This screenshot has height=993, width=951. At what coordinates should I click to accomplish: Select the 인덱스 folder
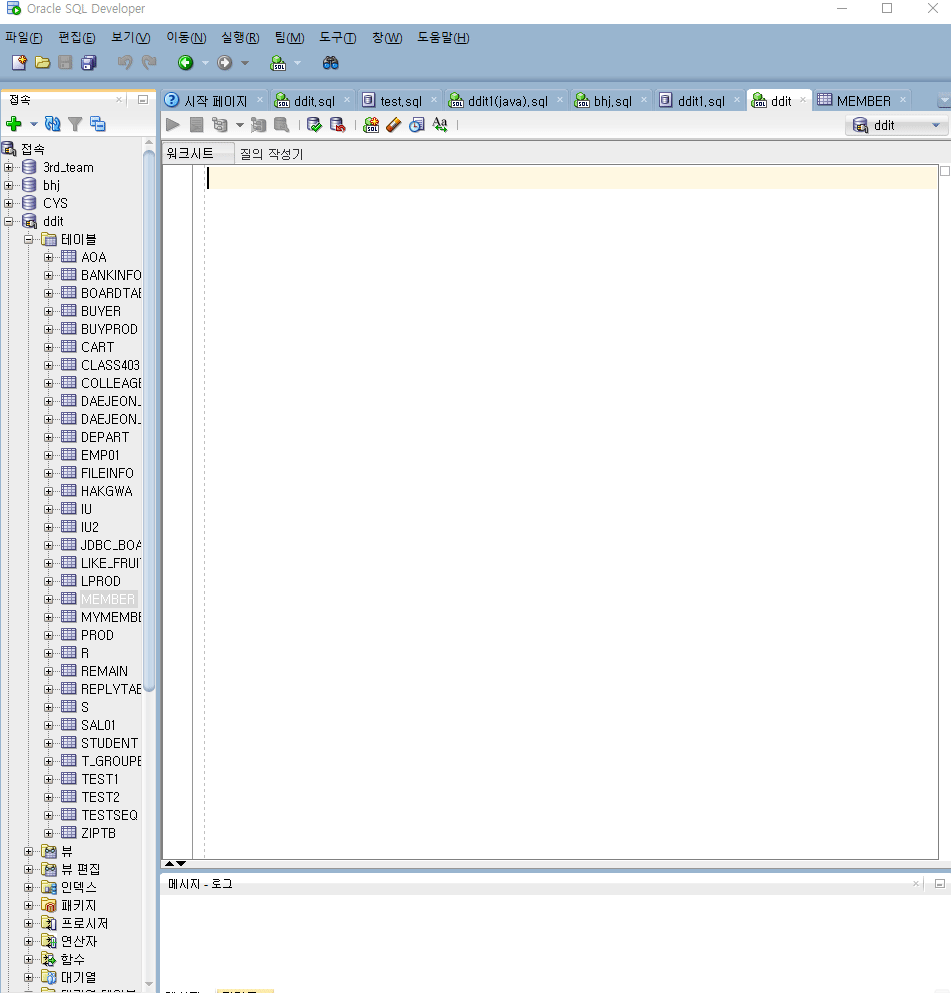tap(79, 887)
